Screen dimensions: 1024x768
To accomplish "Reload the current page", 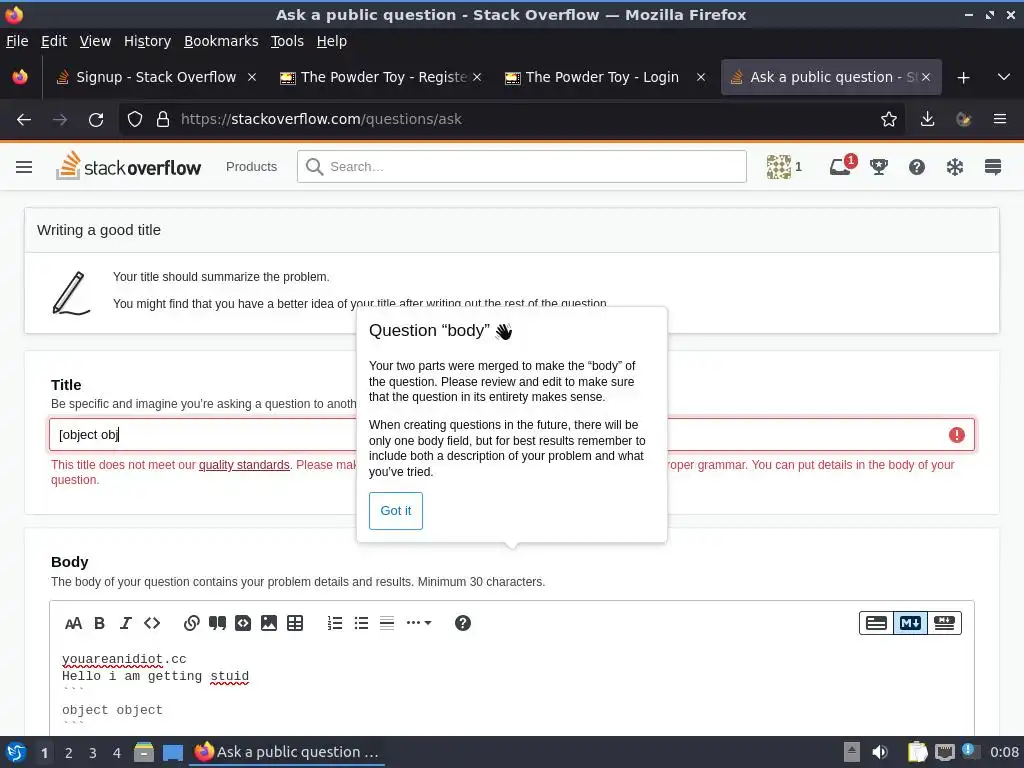I will 96,120.
